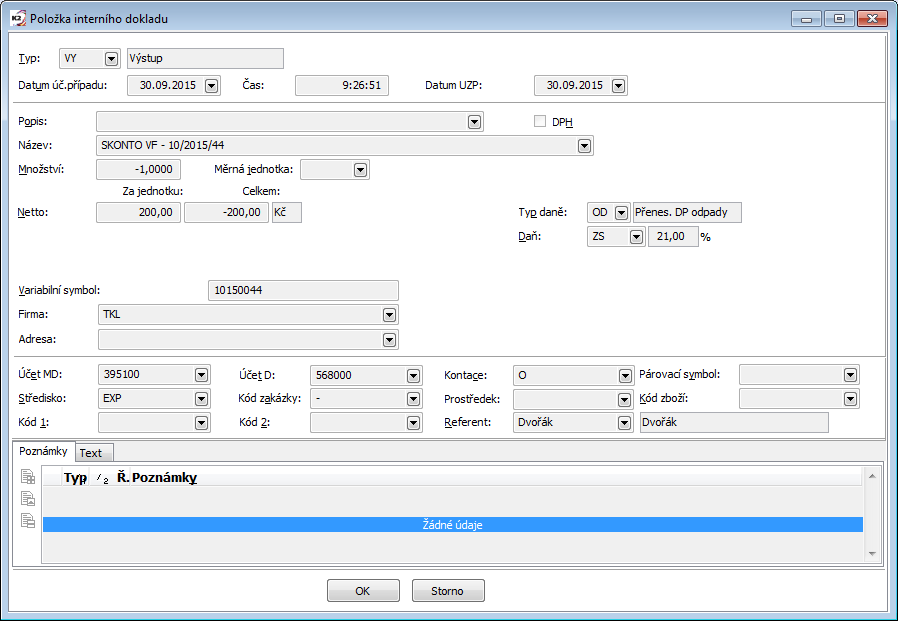Open the Kód 1 dropdown
The width and height of the screenshot is (898, 621).
click(x=201, y=423)
